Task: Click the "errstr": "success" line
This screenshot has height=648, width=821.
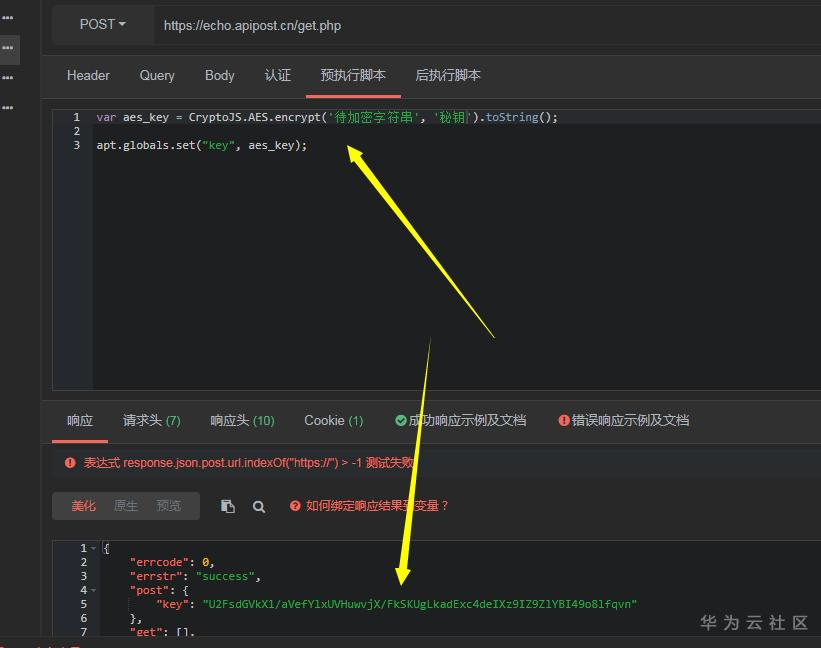Action: coord(195,576)
